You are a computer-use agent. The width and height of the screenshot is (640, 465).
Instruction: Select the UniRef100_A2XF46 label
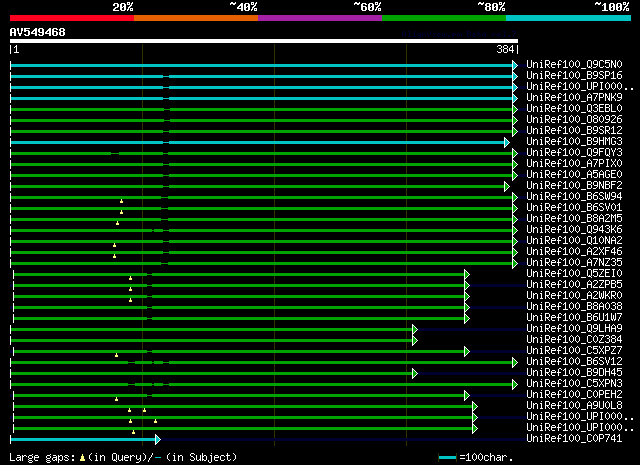tap(574, 251)
